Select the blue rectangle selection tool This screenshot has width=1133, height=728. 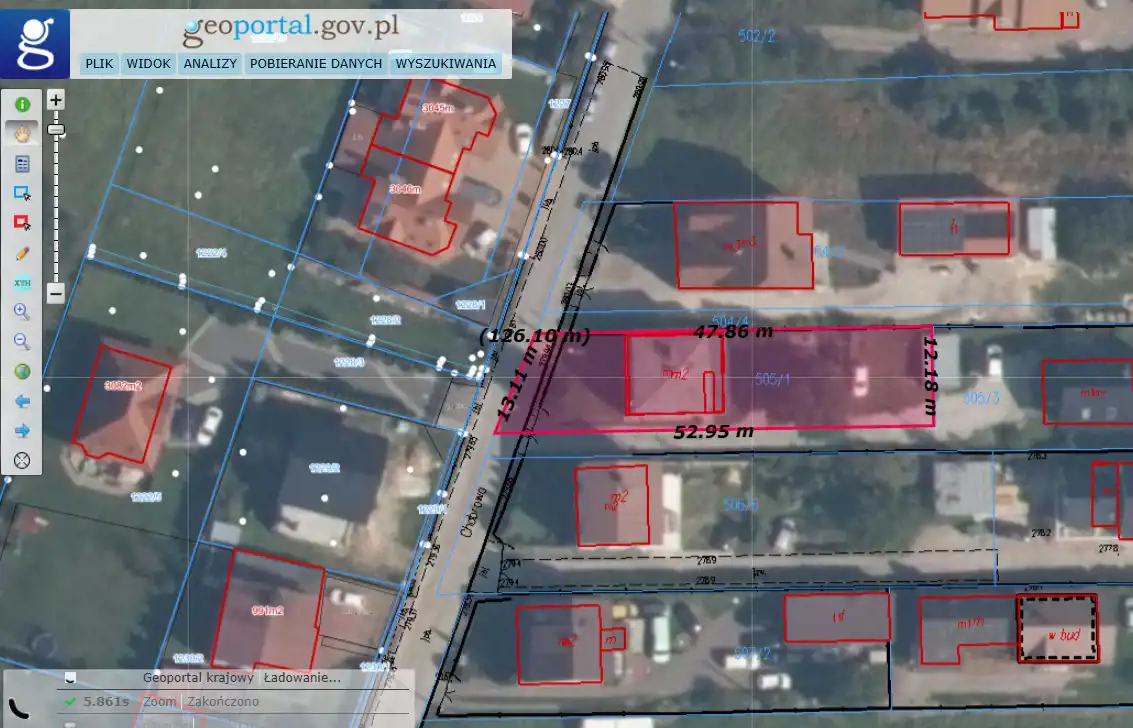[22, 193]
